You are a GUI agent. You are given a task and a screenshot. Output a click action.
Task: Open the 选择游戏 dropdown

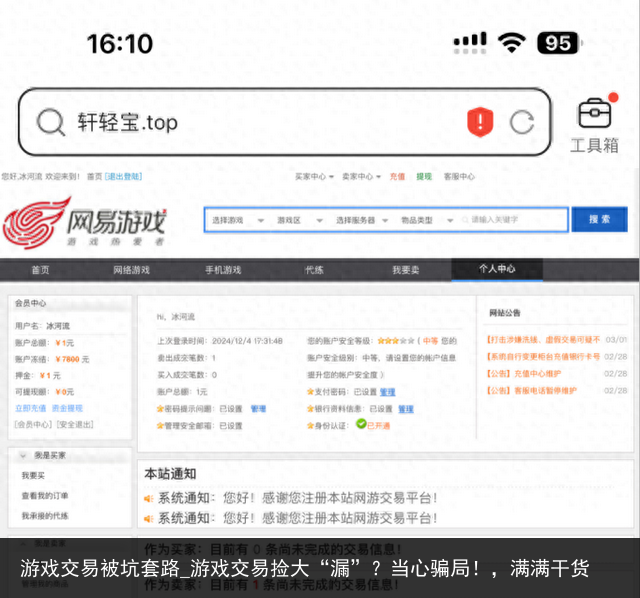point(237,219)
